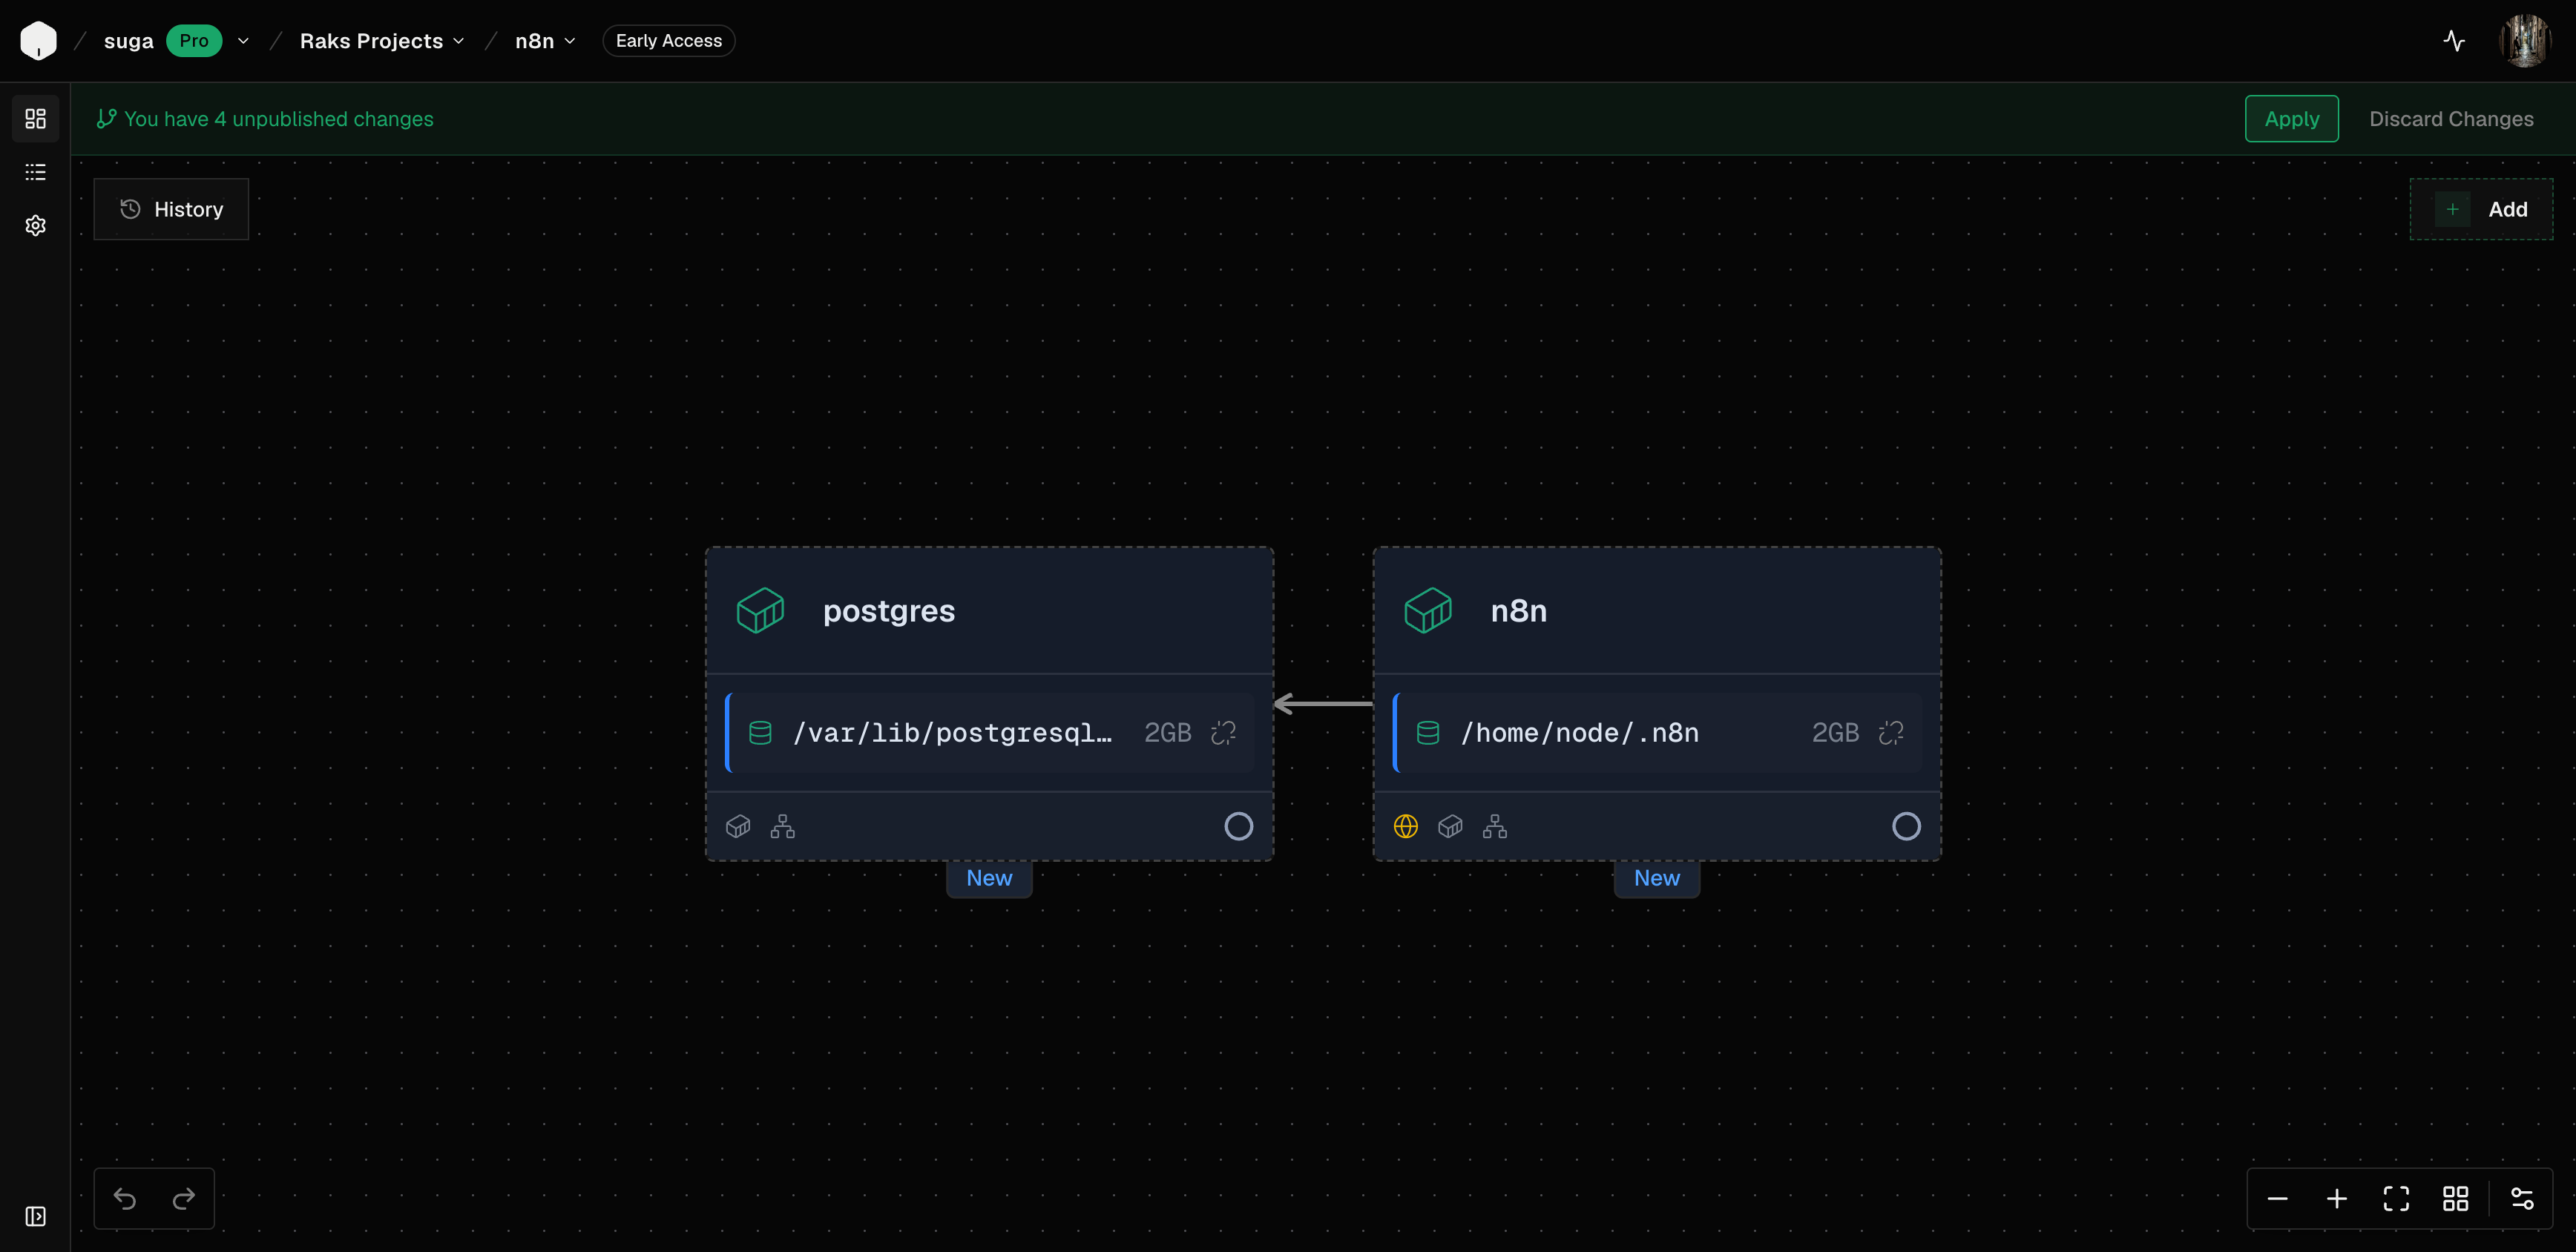Image resolution: width=2576 pixels, height=1252 pixels.
Task: Click the detach icon on postgres volume
Action: (1224, 733)
